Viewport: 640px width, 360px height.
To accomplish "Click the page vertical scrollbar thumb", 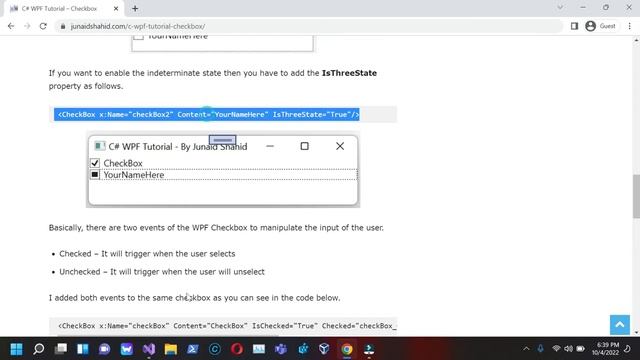I will [636, 196].
